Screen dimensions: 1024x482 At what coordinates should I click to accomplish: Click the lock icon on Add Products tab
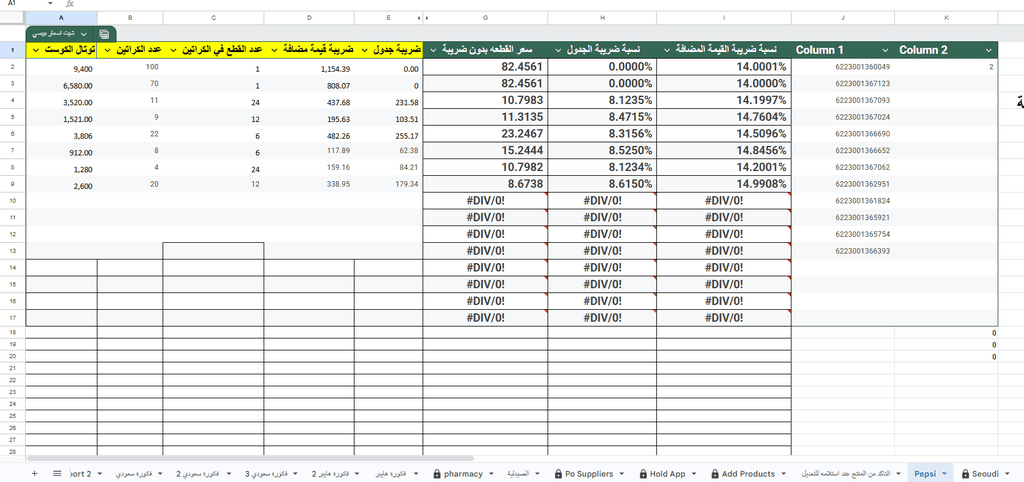click(x=714, y=473)
